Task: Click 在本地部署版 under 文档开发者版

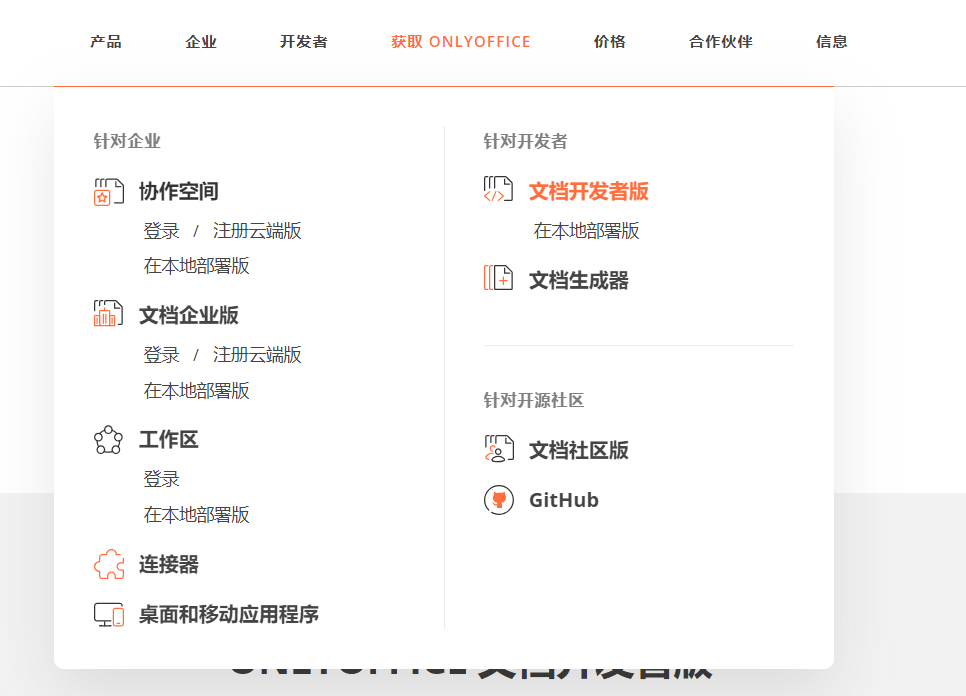Action: 586,231
